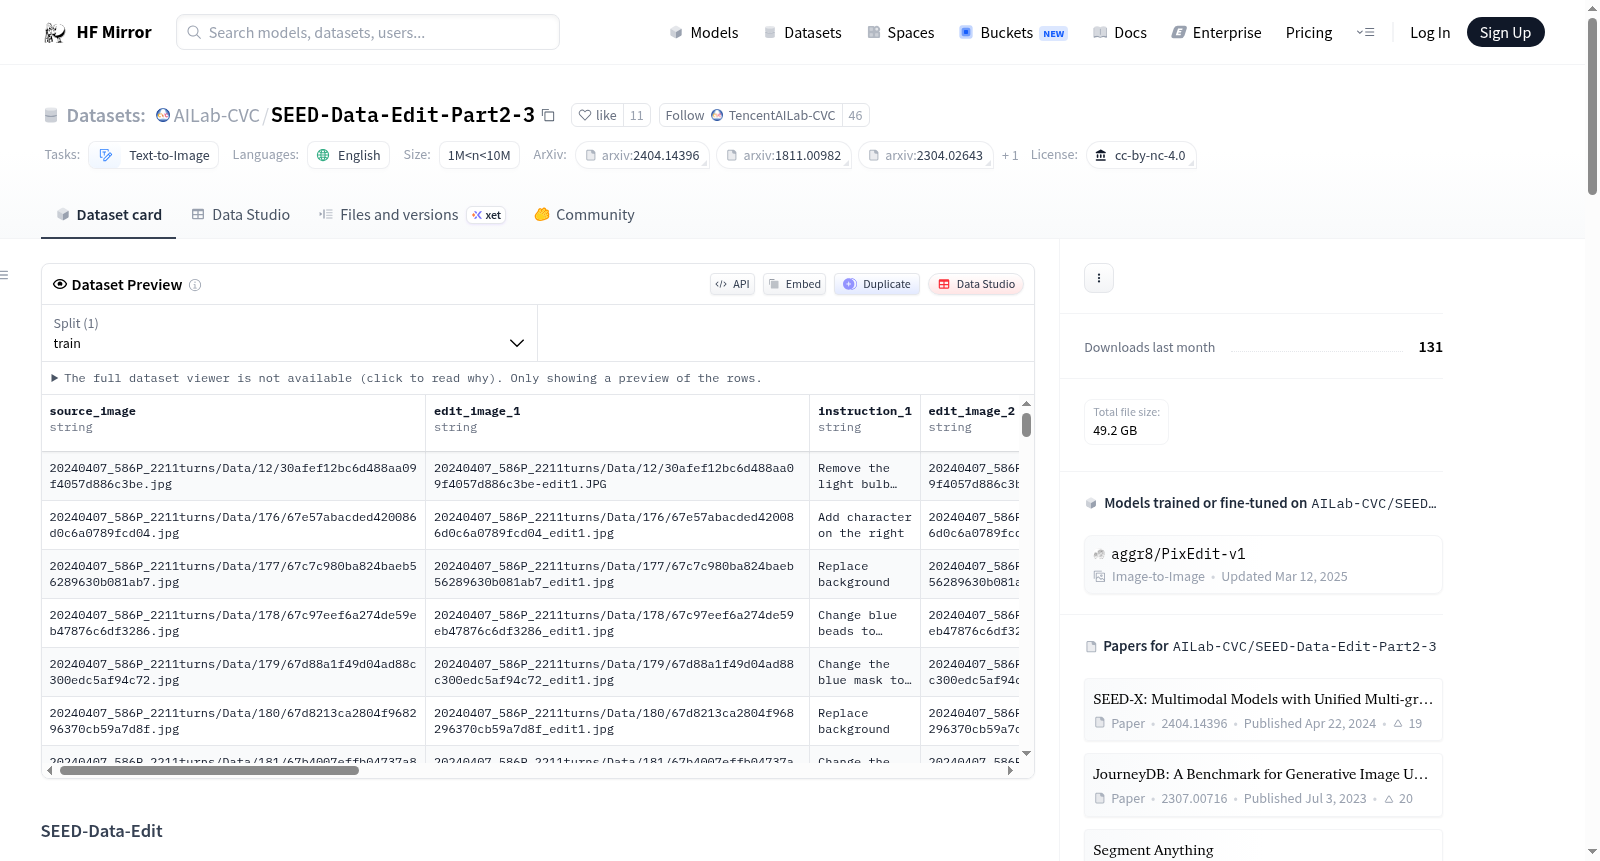Image resolution: width=1600 pixels, height=861 pixels.
Task: Select the "Change blue beads to…" cell
Action: (865, 623)
